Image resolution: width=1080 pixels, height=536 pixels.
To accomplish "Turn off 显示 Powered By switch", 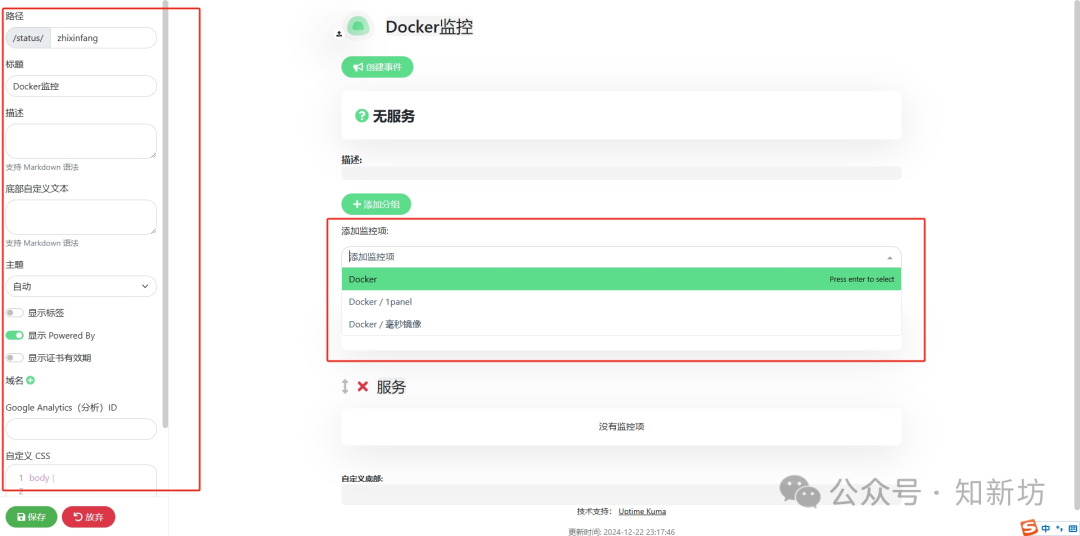I will pos(14,336).
